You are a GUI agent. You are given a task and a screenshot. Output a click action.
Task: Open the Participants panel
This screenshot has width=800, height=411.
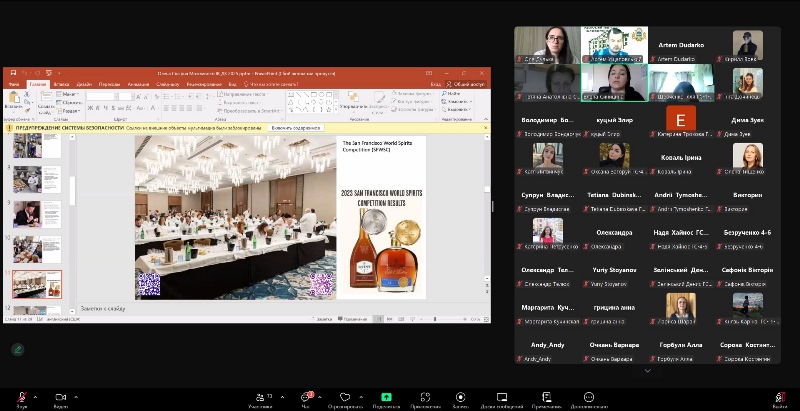pos(261,397)
